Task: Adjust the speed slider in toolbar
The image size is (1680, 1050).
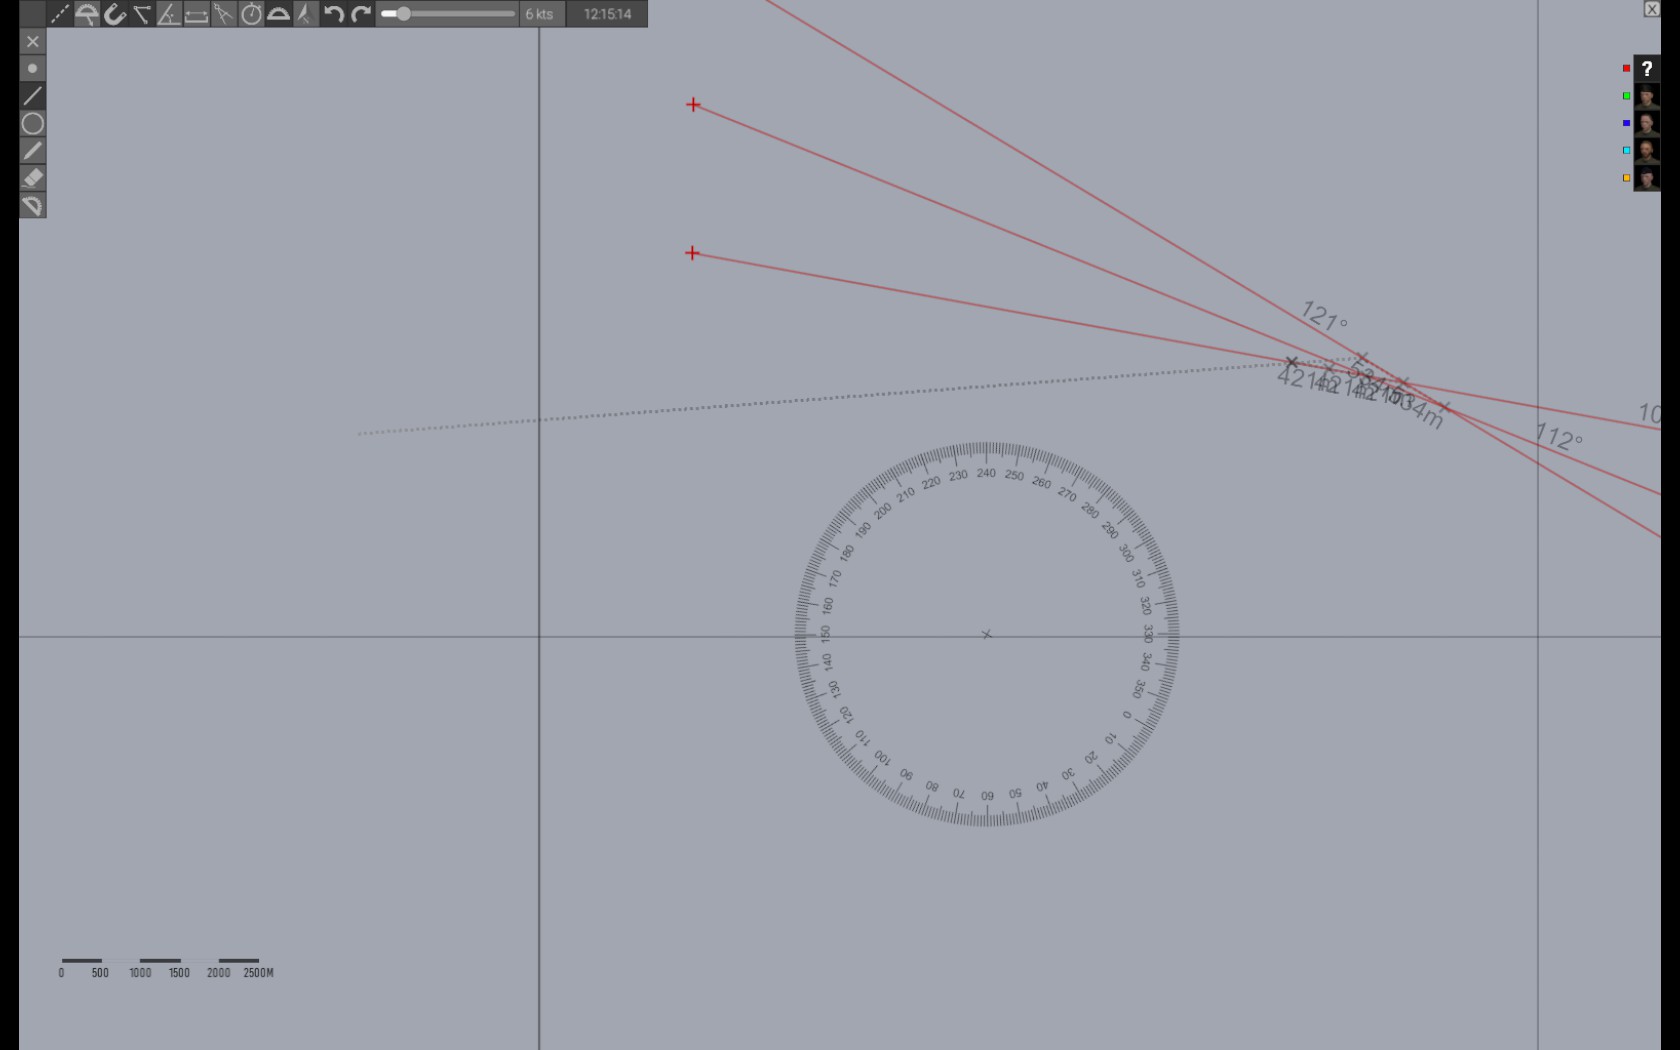Action: click(x=447, y=14)
